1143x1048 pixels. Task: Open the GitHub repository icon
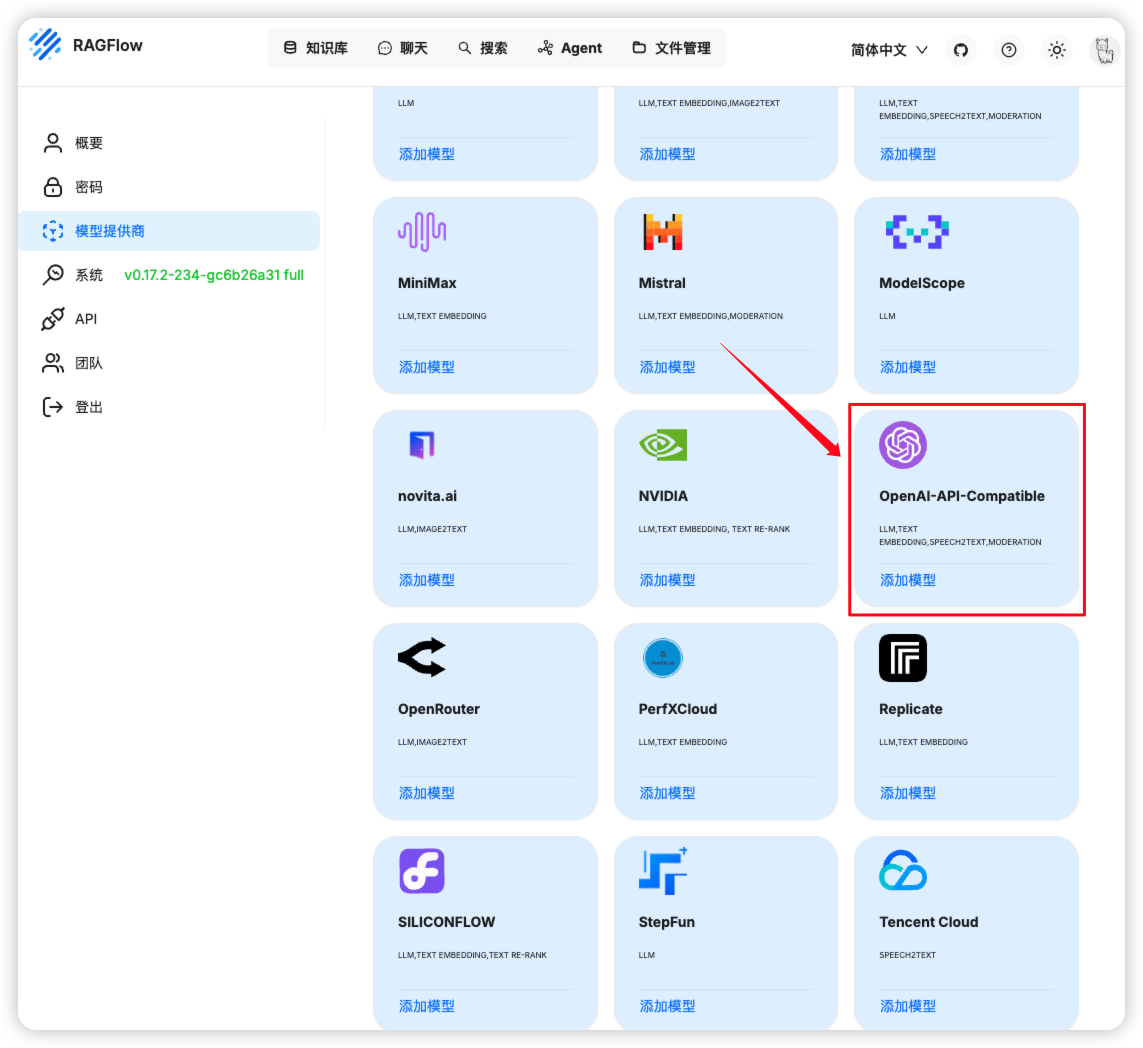click(961, 50)
